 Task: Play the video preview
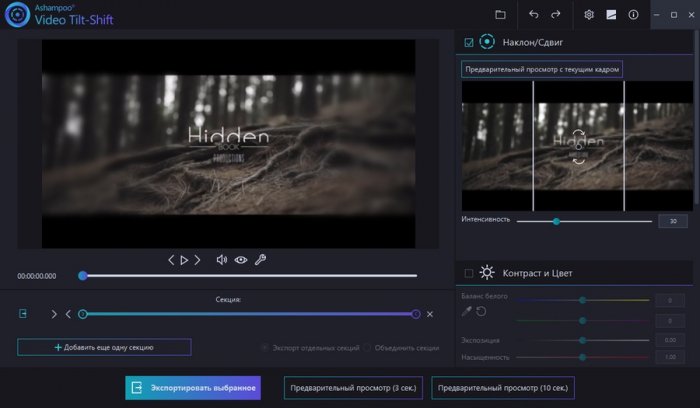pos(184,260)
